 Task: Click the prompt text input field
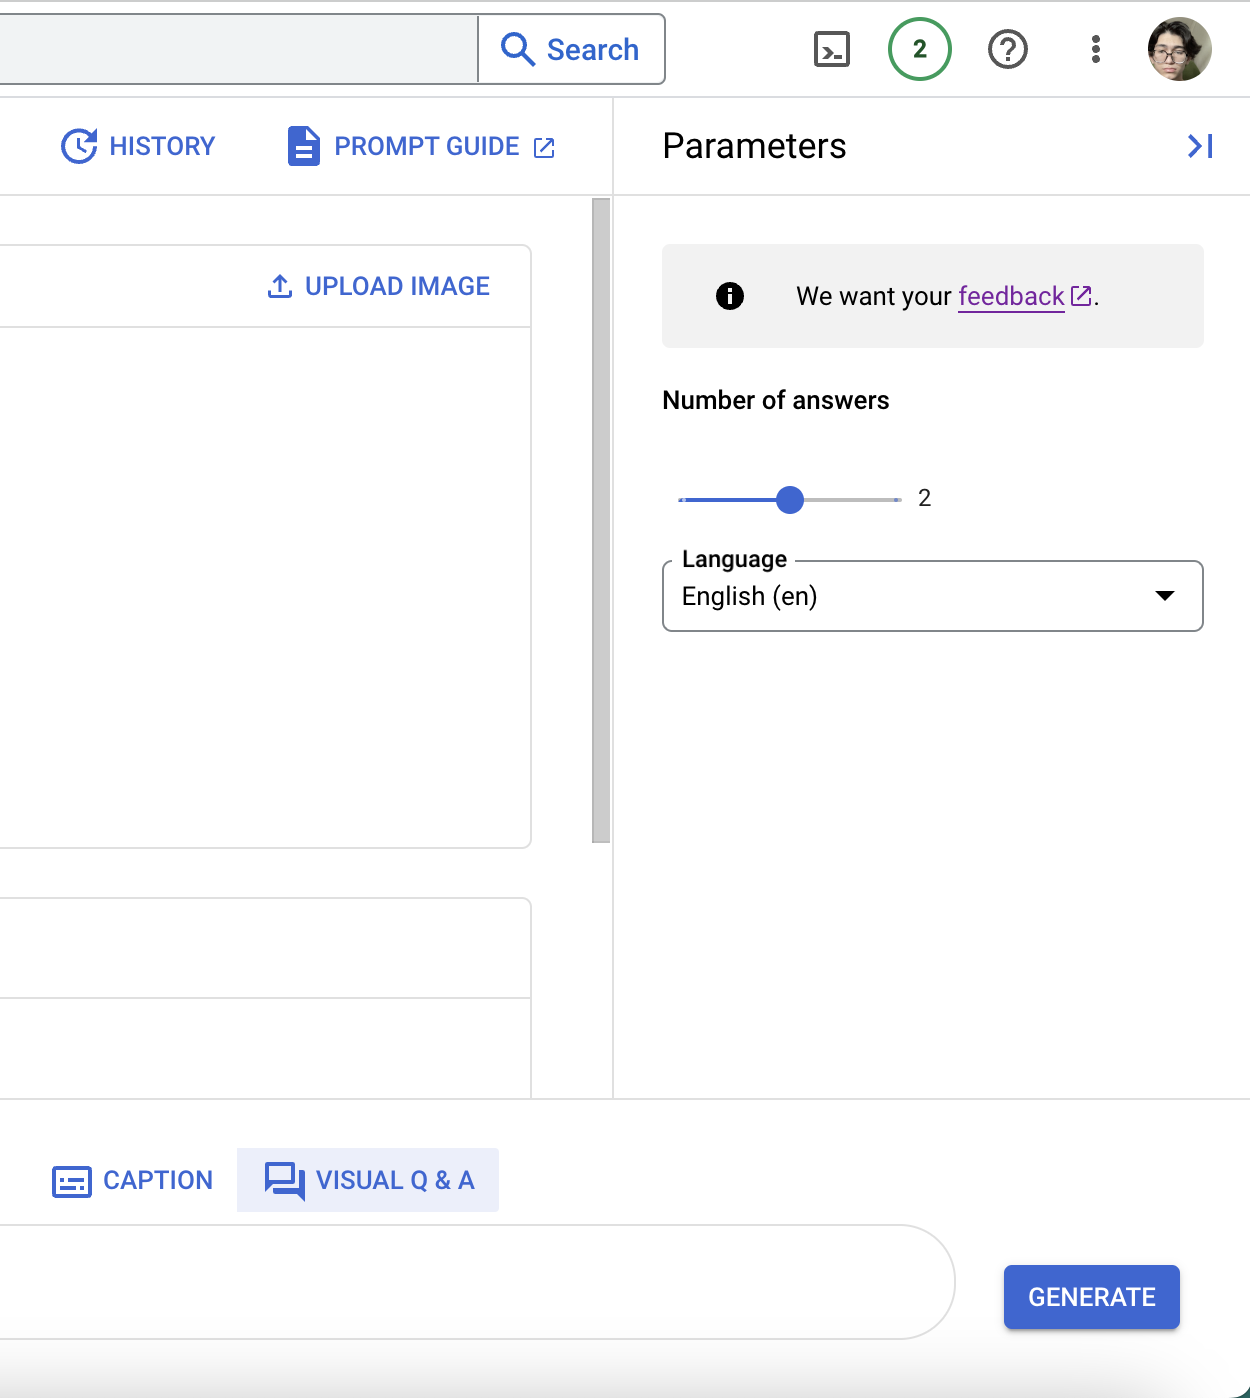(x=470, y=1282)
